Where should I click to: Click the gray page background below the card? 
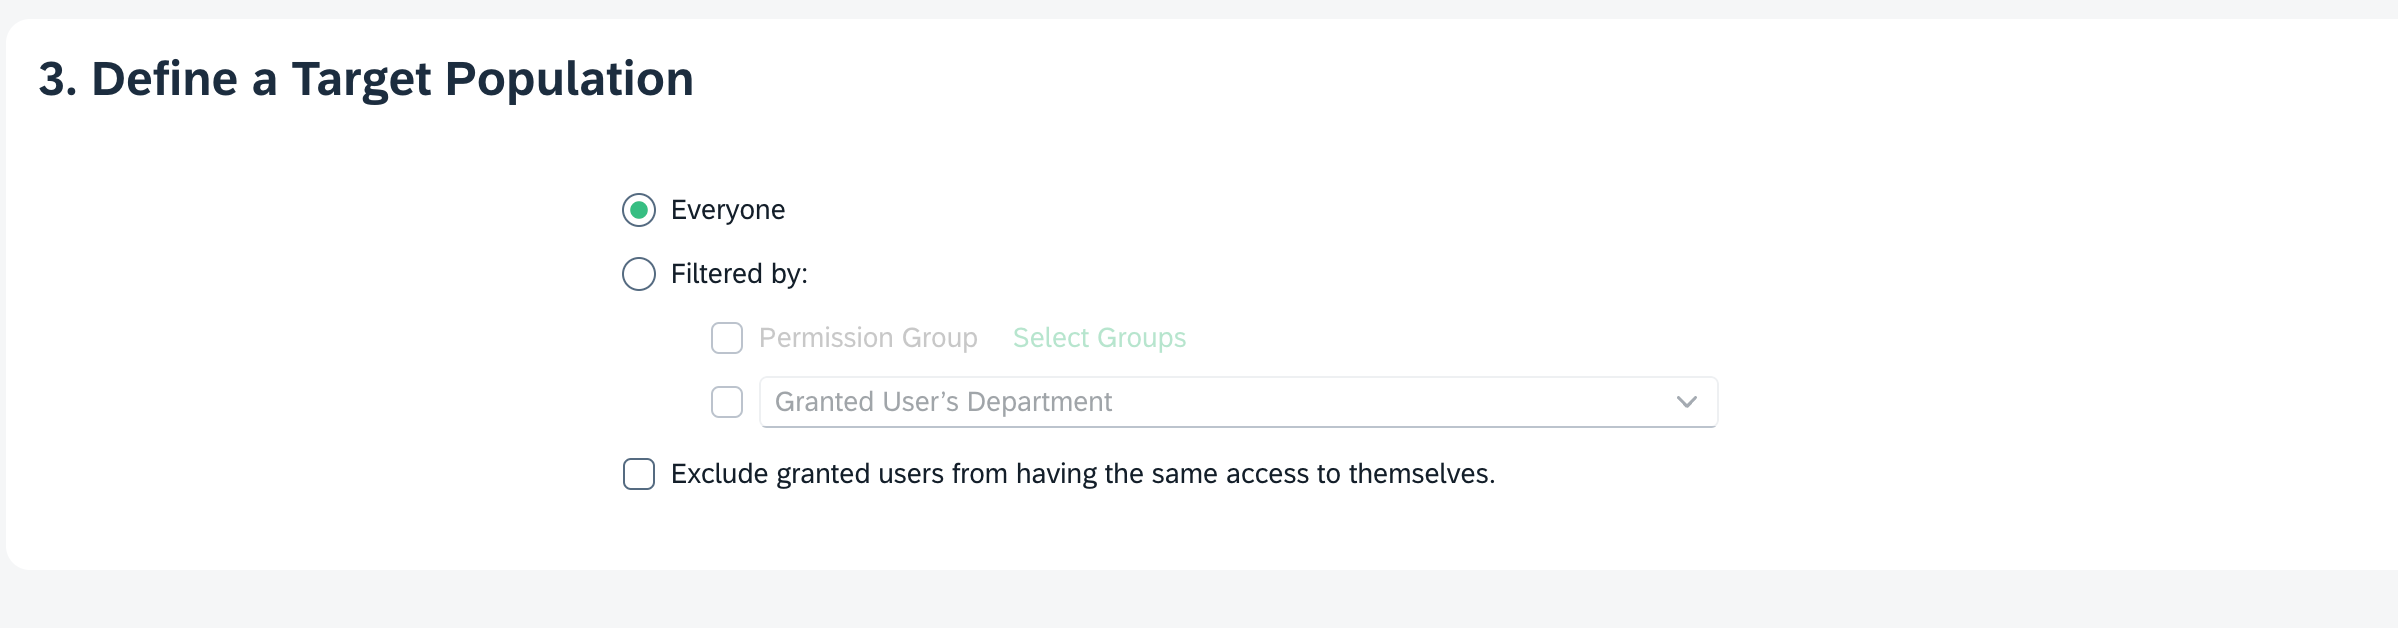tap(1200, 602)
